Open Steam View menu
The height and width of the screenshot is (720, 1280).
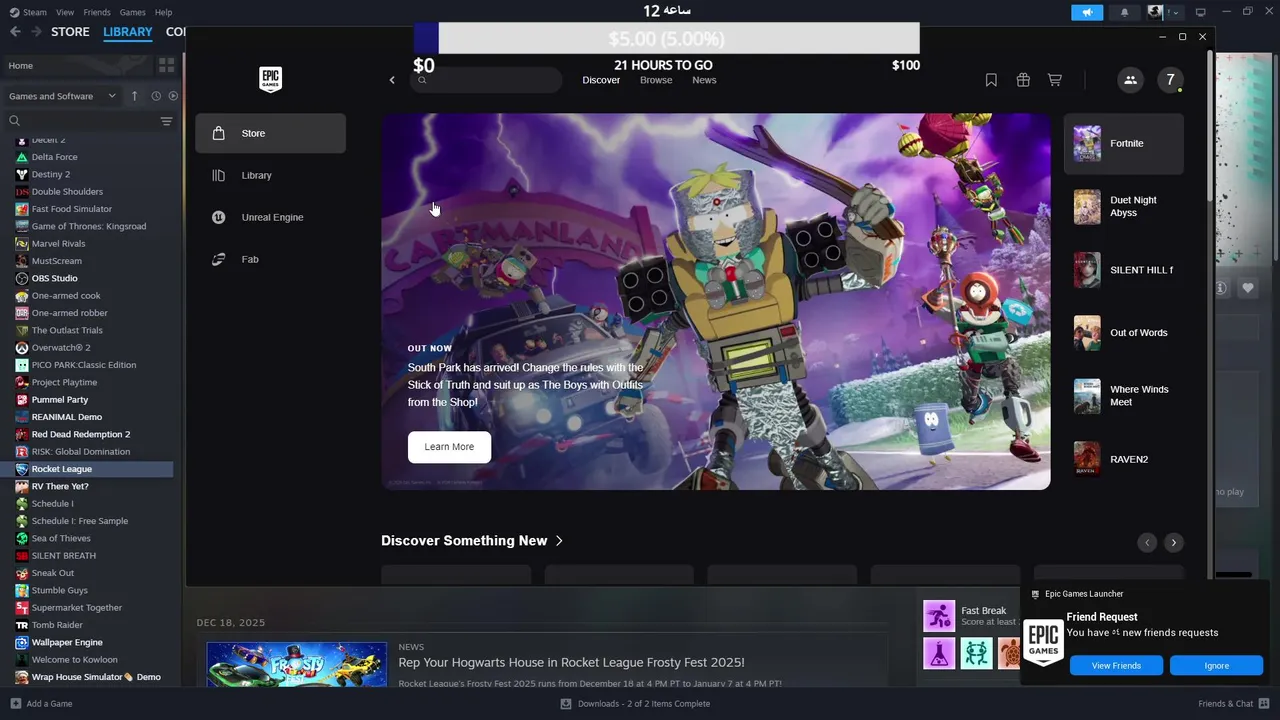65,12
